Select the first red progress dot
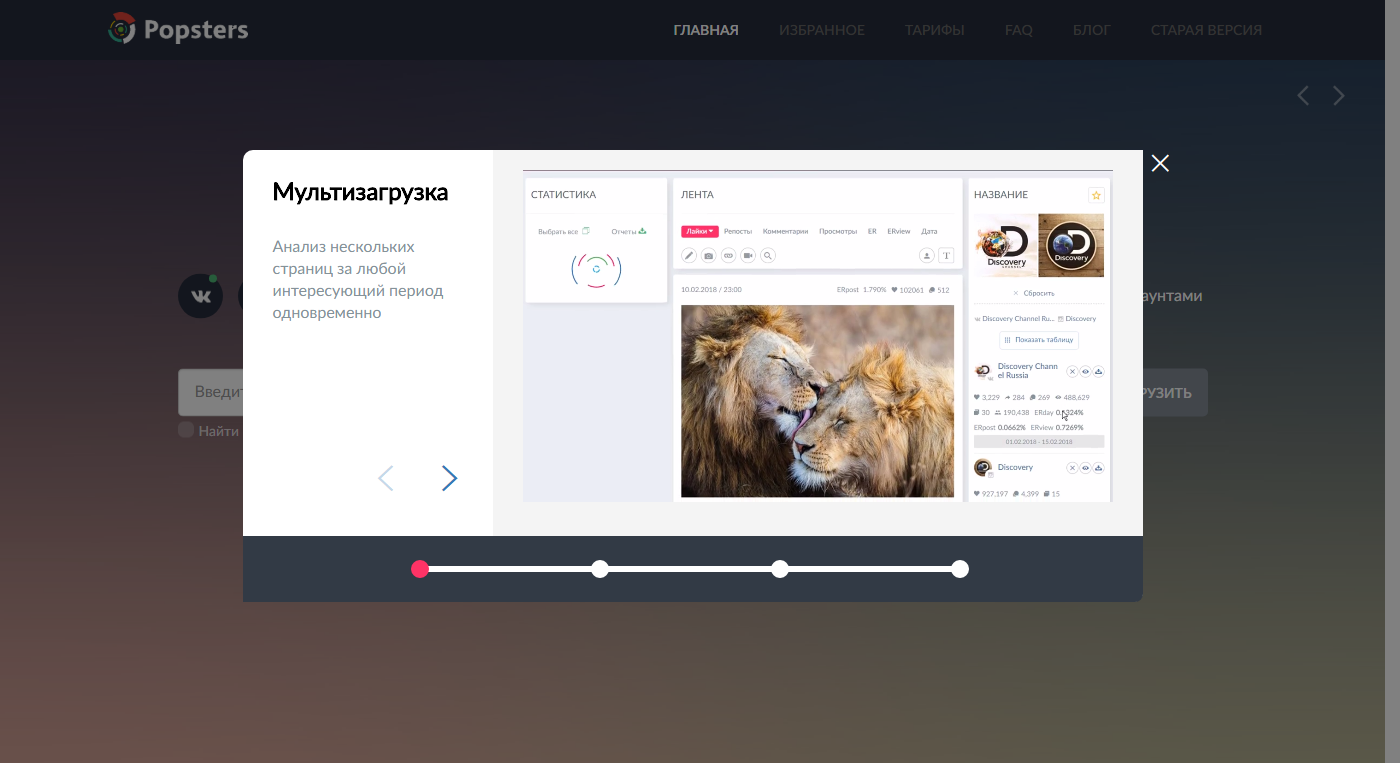This screenshot has width=1400, height=763. coord(420,569)
